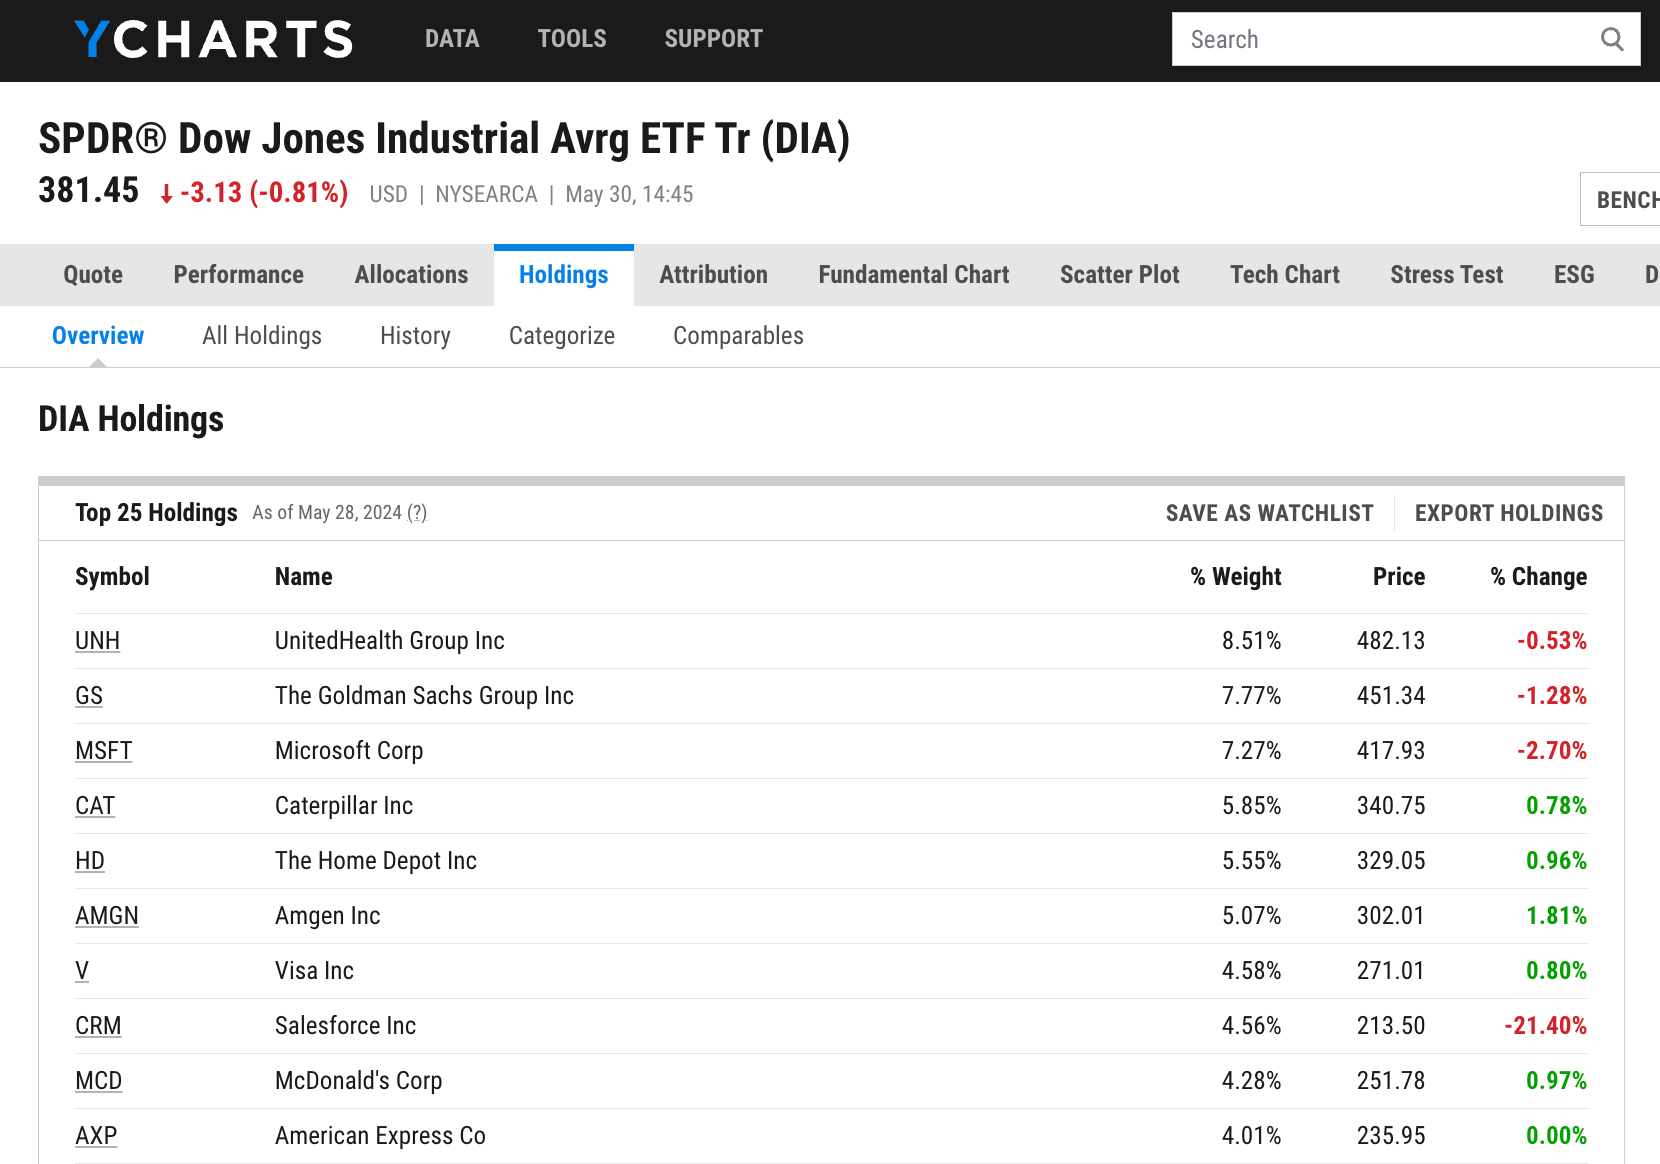Select the Holdings tab
1660x1164 pixels.
pos(564,275)
